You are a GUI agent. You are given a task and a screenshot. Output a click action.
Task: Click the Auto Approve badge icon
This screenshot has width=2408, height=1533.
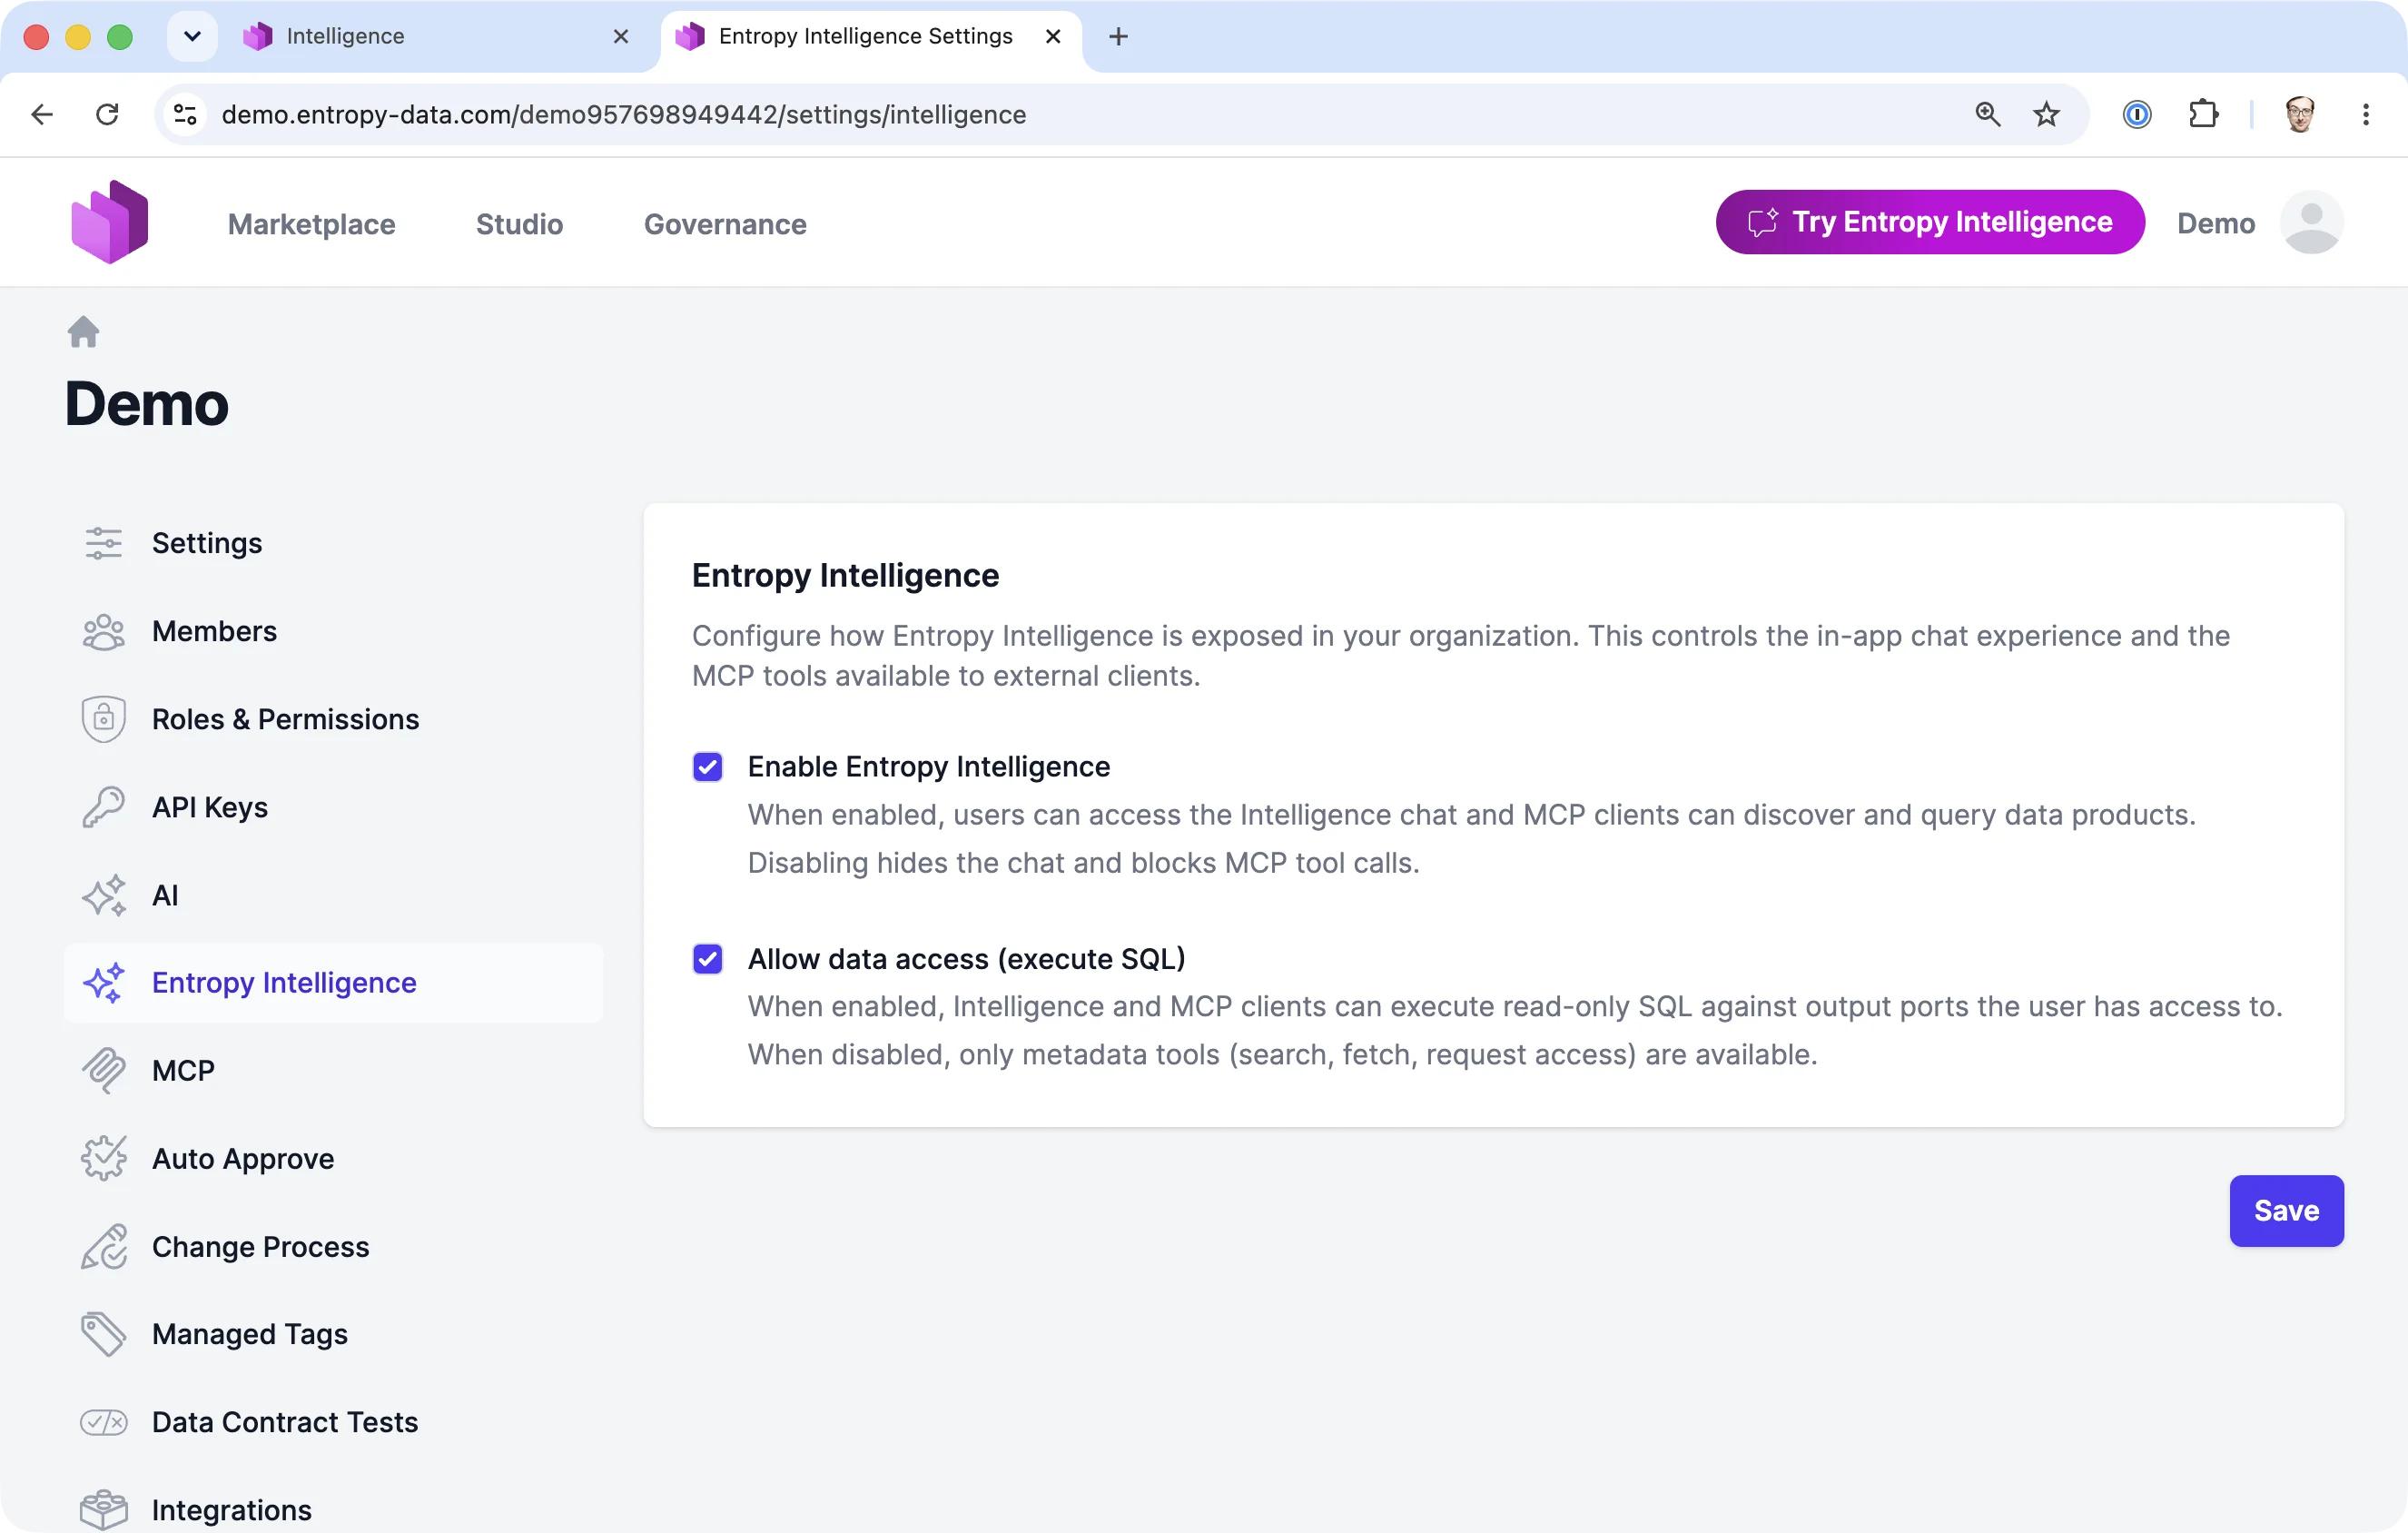(x=103, y=1159)
